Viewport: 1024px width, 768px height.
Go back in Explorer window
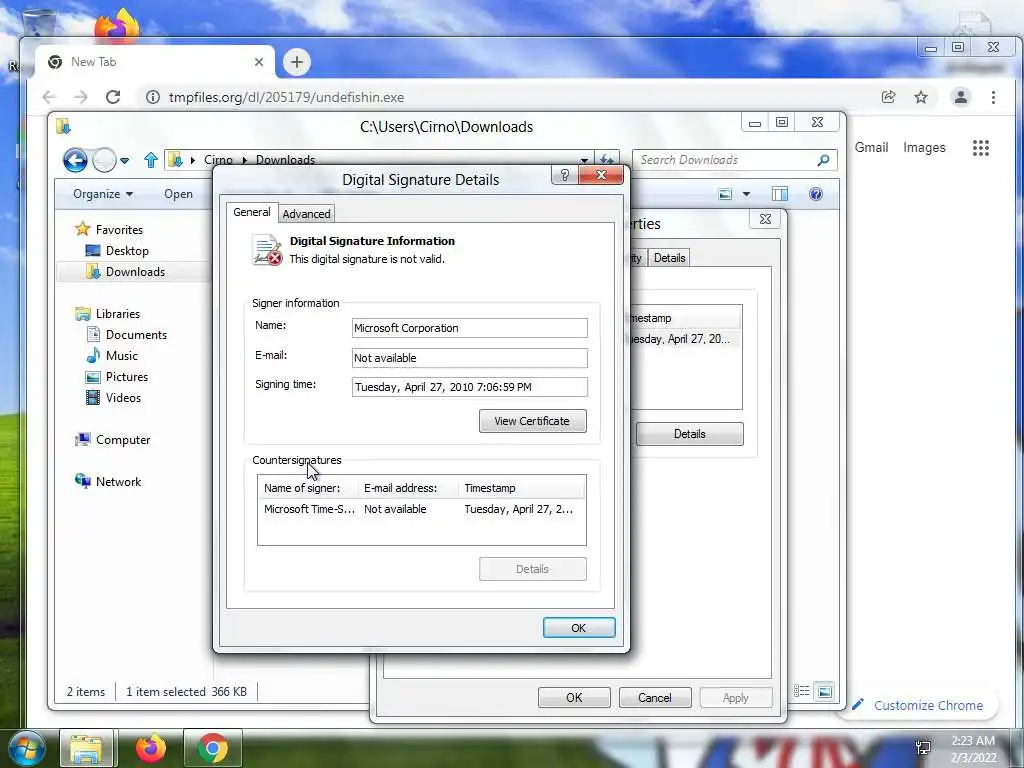tap(75, 160)
